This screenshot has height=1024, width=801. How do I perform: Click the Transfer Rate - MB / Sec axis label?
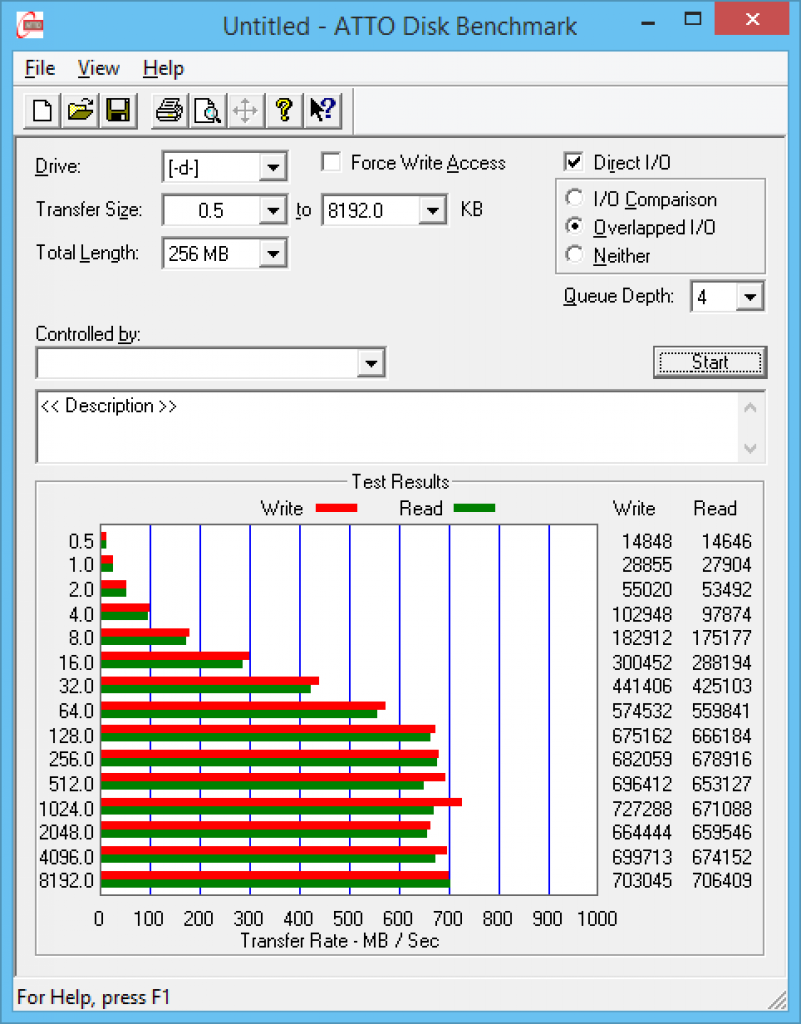click(x=340, y=940)
